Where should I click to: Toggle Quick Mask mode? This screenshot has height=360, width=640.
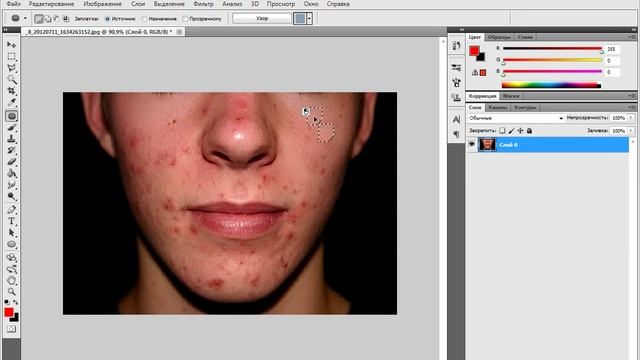(11, 329)
